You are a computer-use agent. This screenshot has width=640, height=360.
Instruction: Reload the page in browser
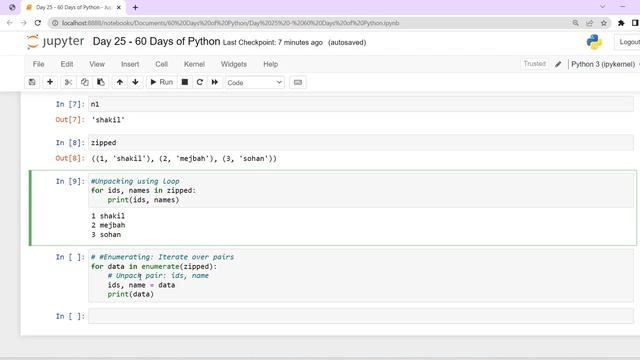coord(38,23)
